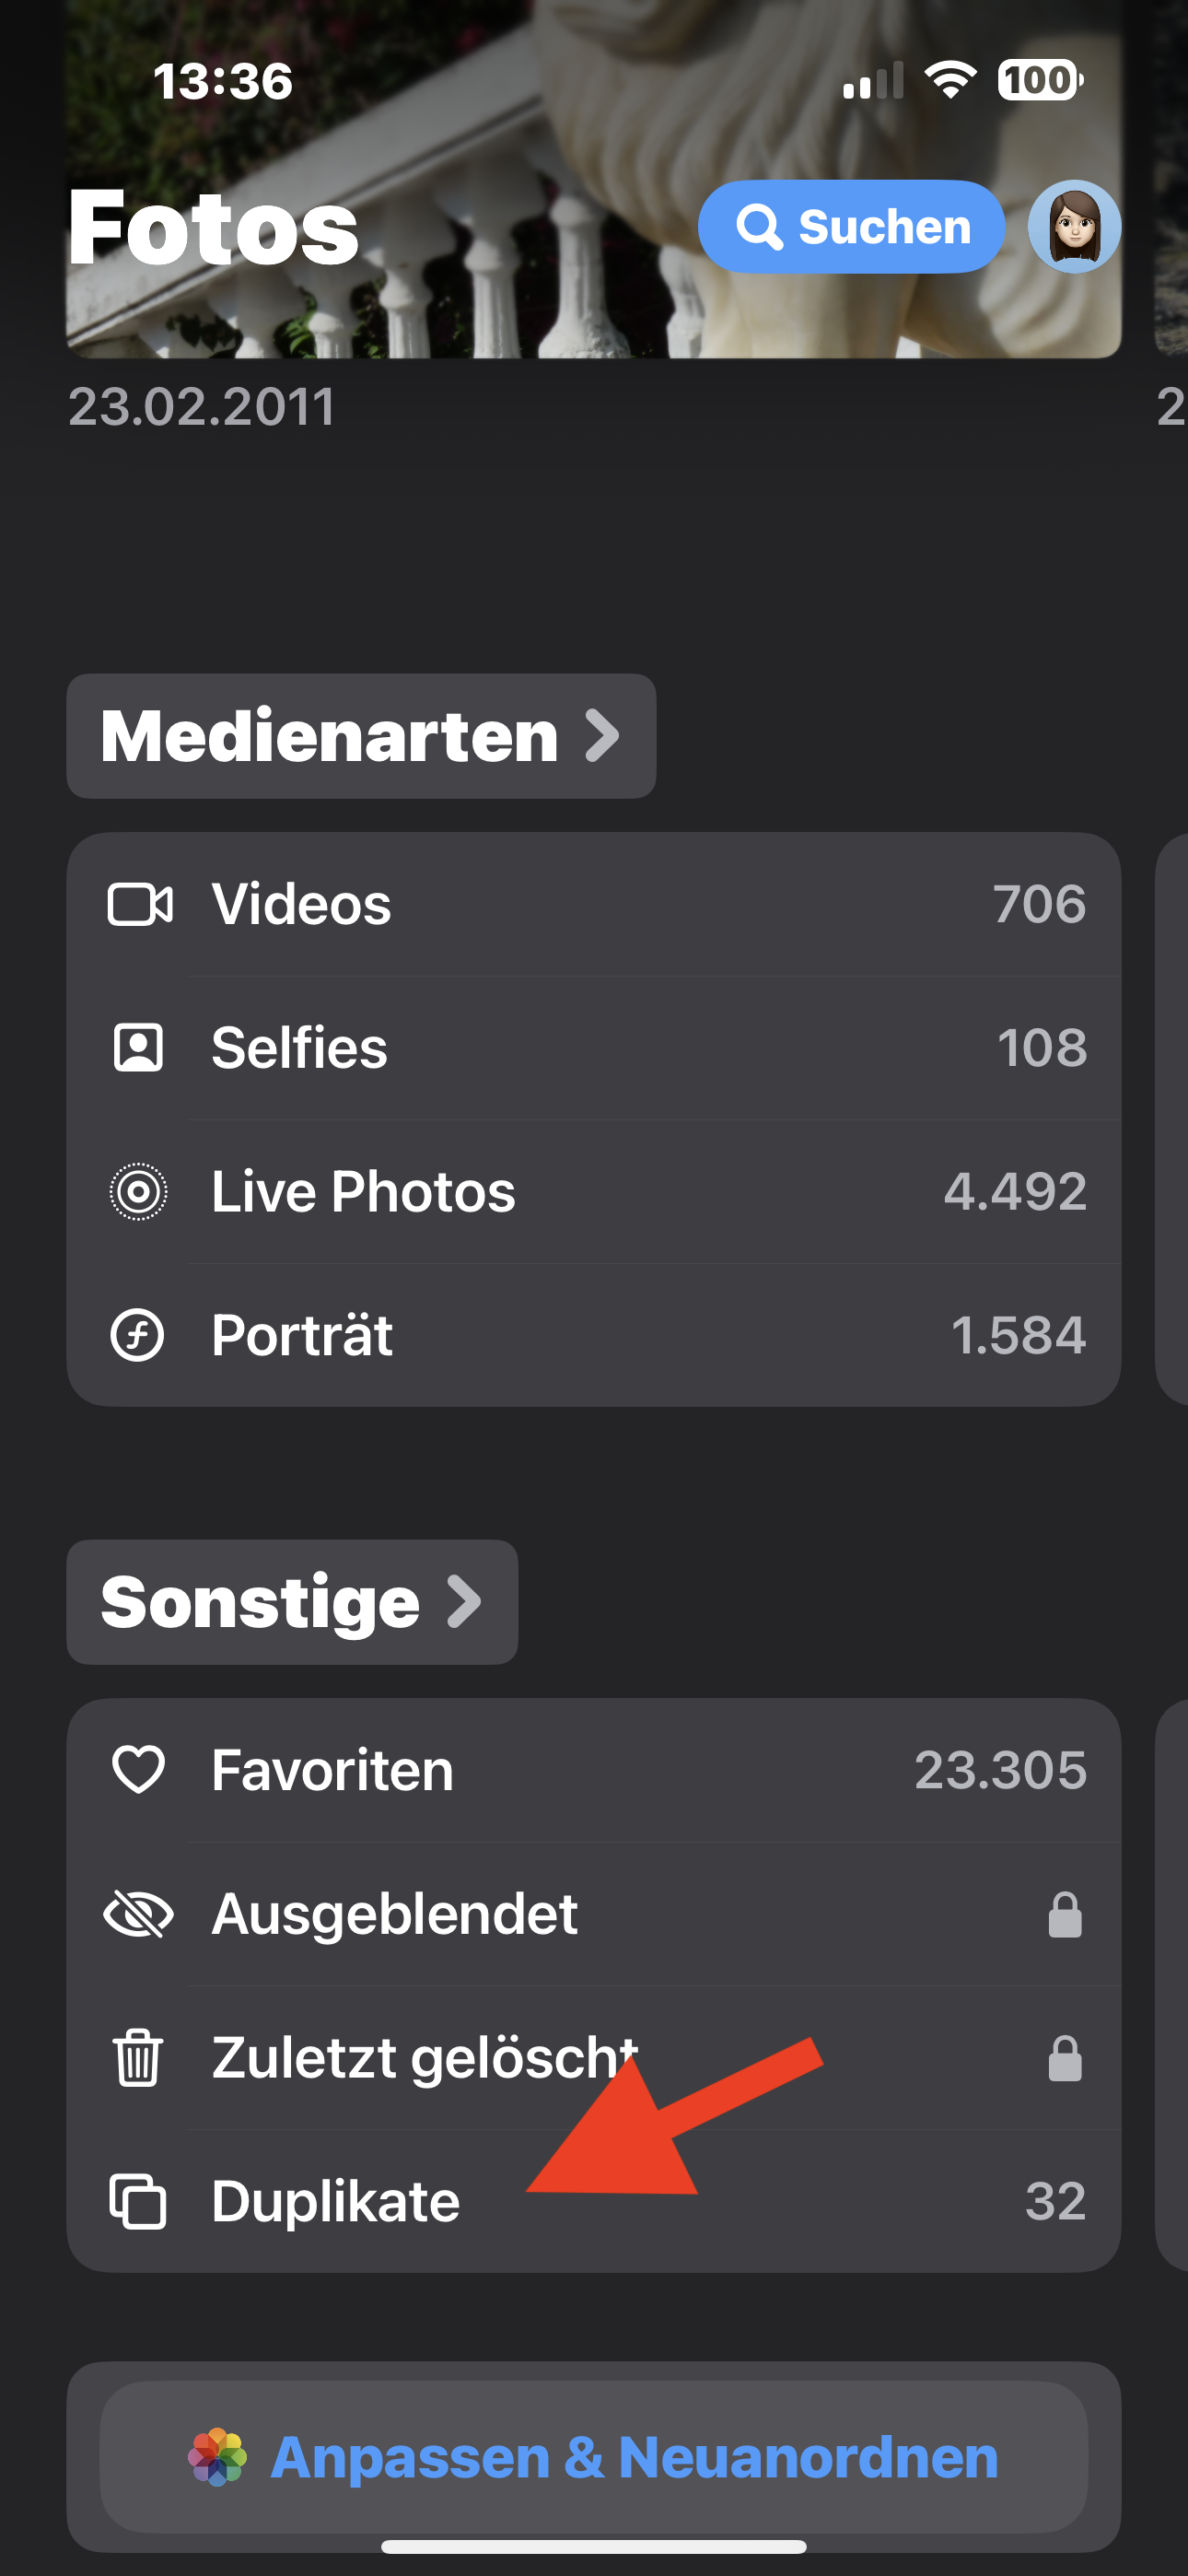Open the Live Photos album row
The height and width of the screenshot is (2576, 1188).
pos(594,1192)
